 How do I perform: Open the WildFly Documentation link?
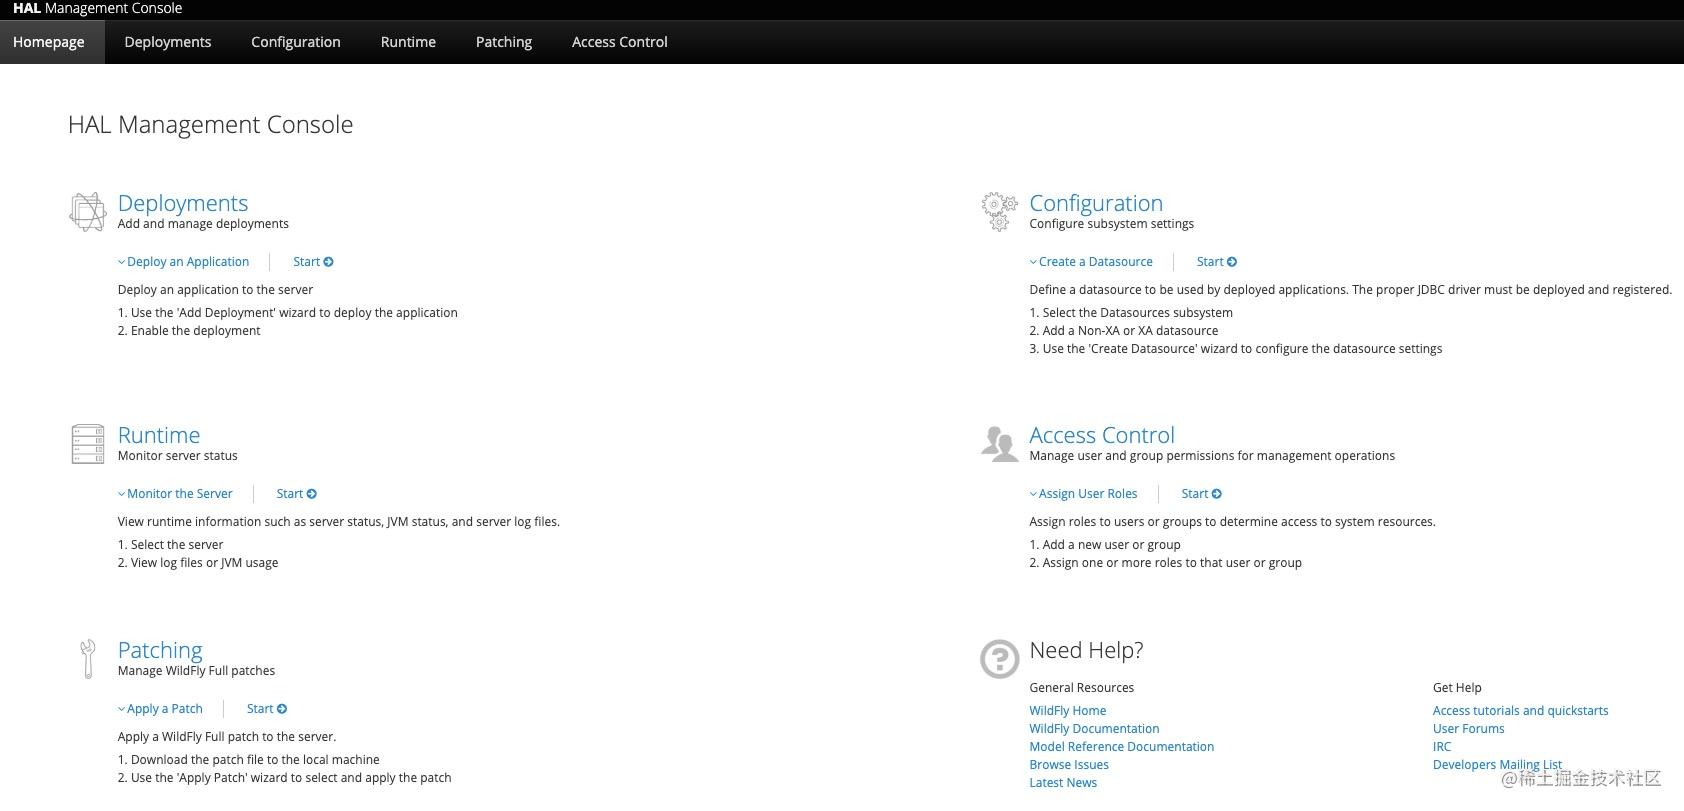1095,729
